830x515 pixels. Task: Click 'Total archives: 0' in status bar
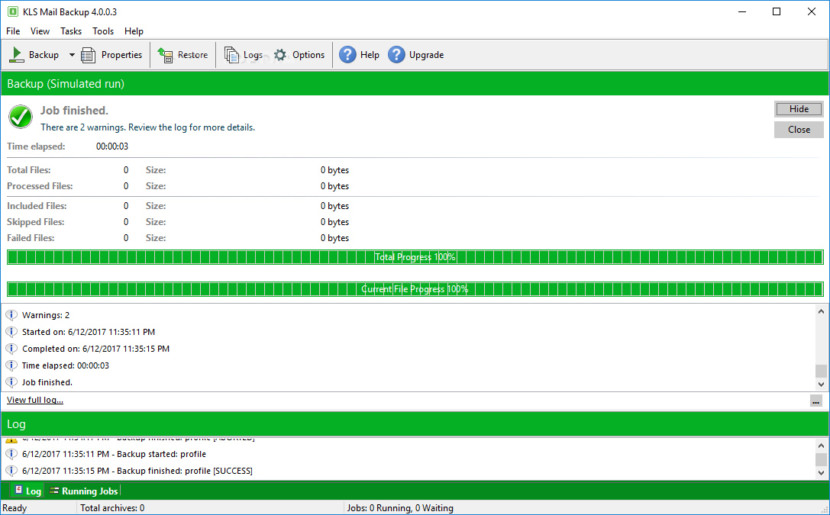pos(112,508)
